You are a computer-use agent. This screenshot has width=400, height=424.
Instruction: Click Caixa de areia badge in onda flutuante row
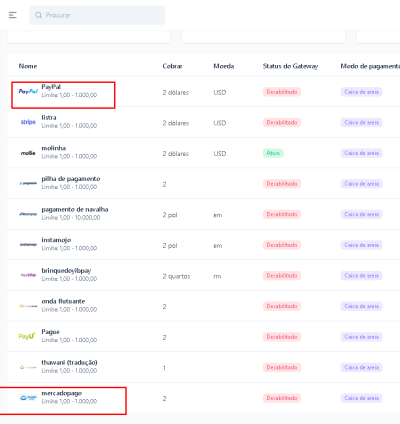coord(361,306)
